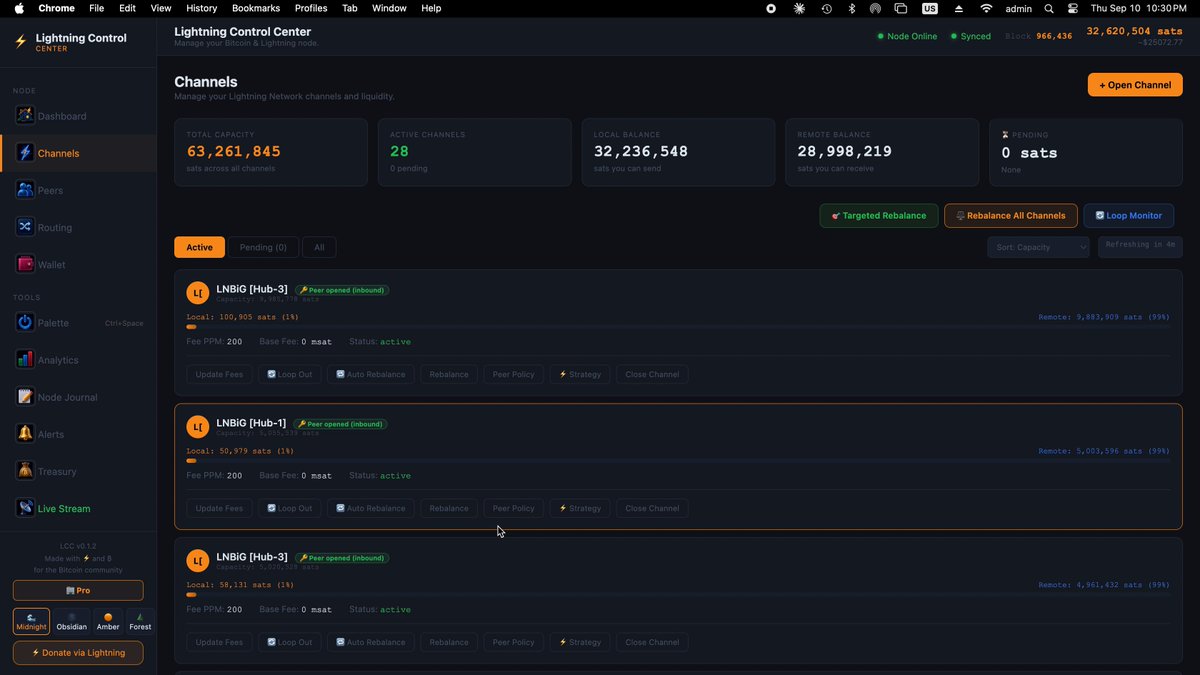Viewport: 1200px width, 675px height.
Task: Click Auto Rebalance for LNBiG [Hub-1]
Action: coord(370,508)
